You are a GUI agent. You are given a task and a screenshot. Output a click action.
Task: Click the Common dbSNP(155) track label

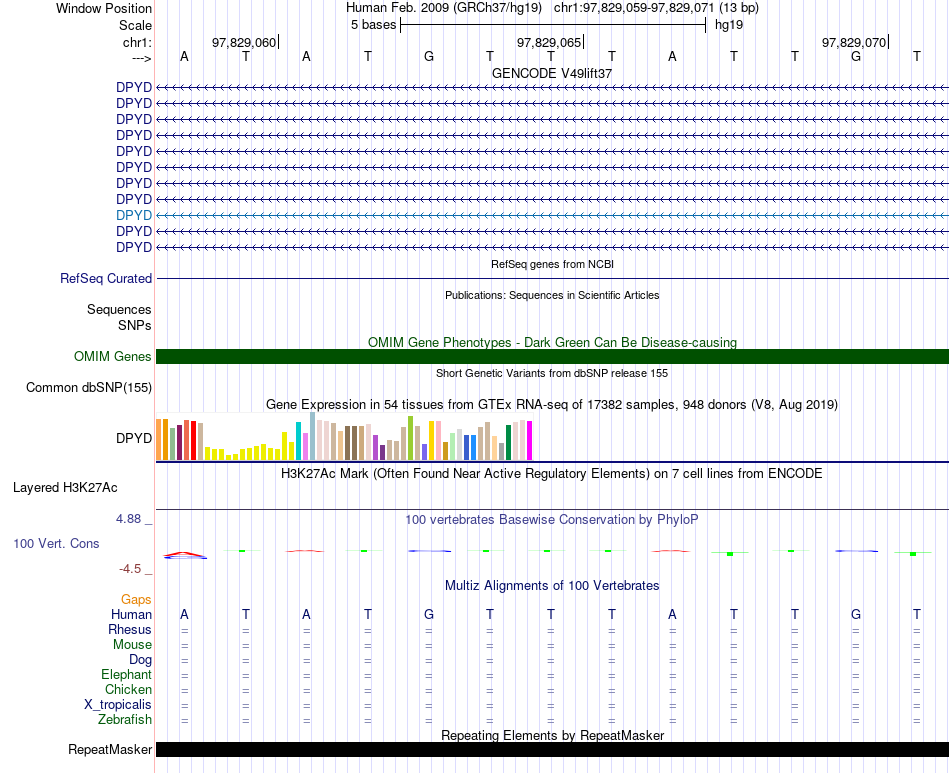pos(89,388)
